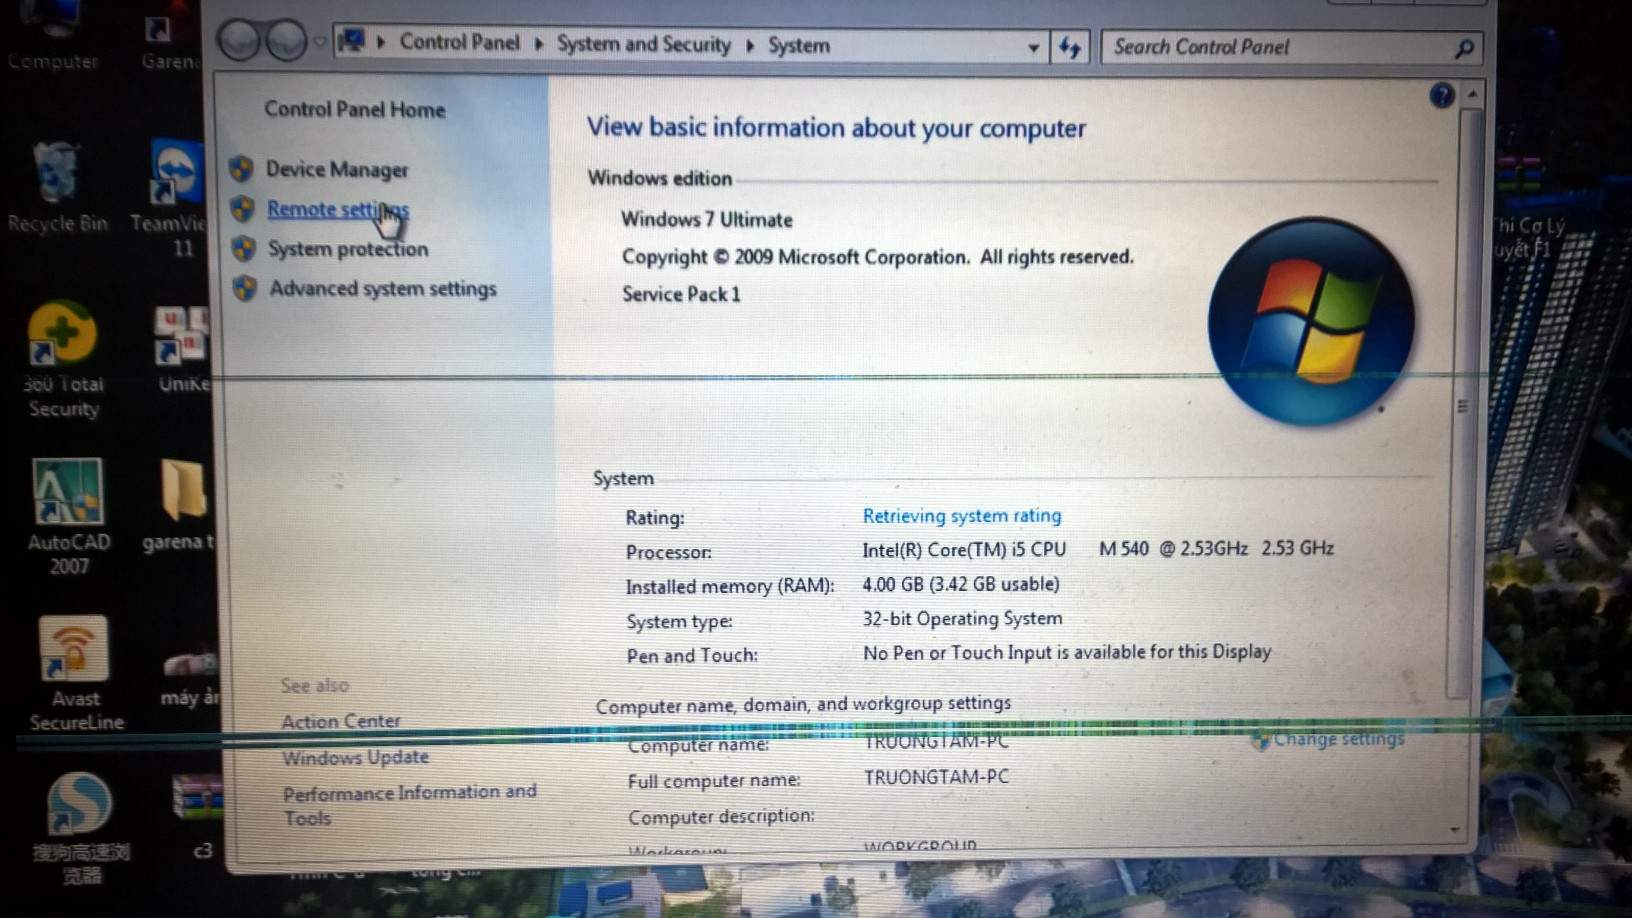Open Action Center link

tap(341, 721)
